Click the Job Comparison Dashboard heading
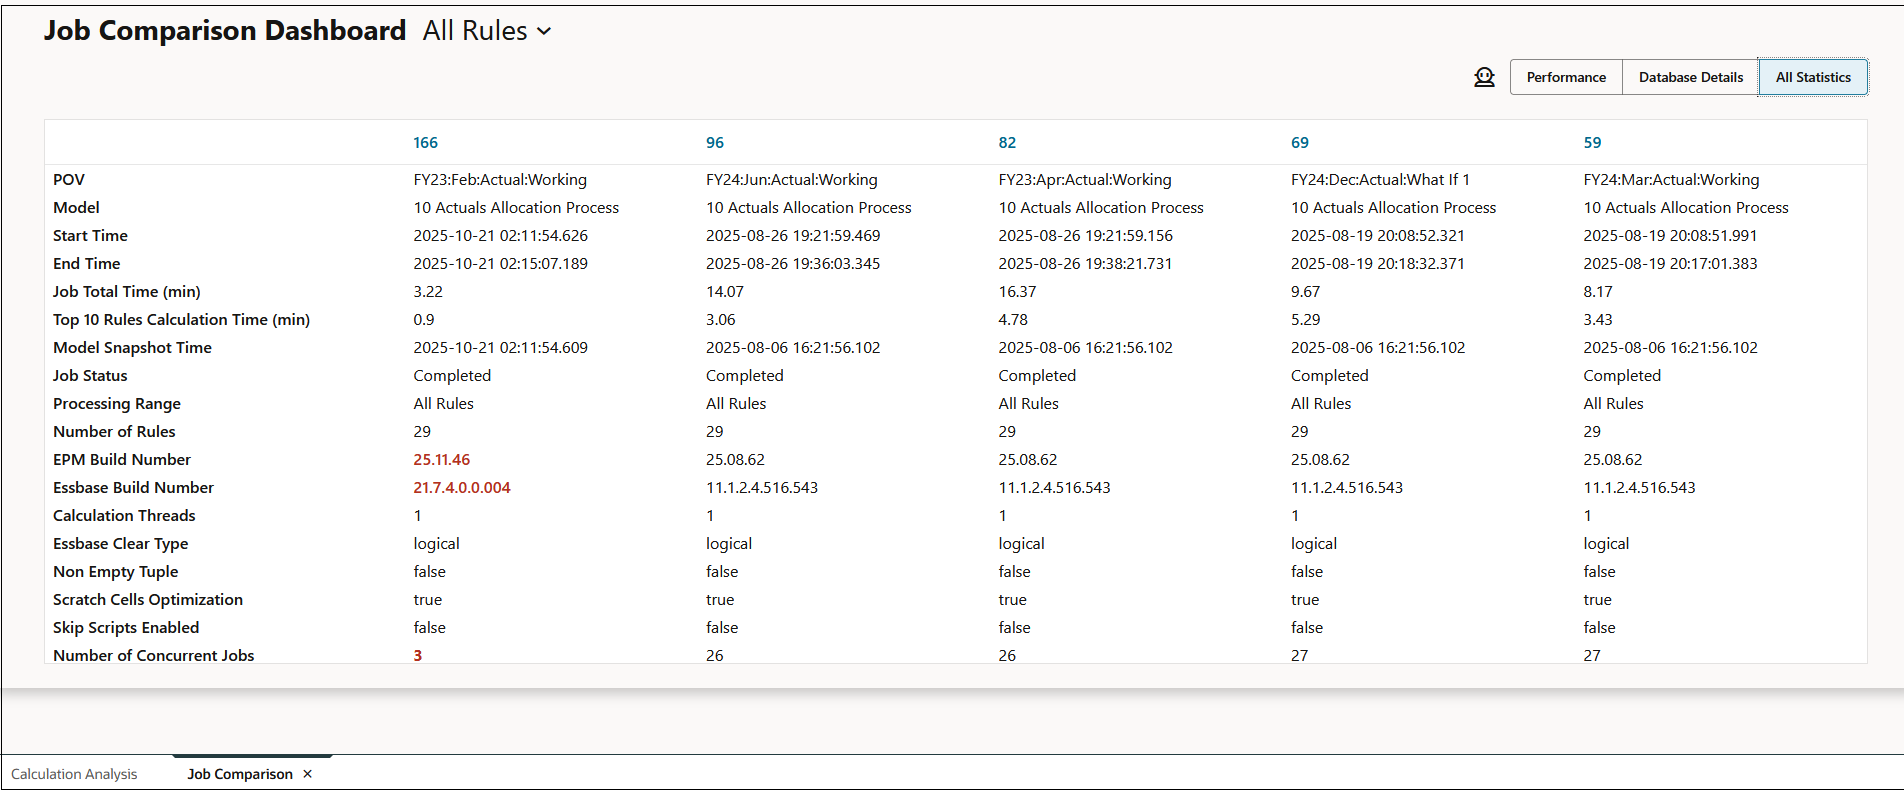 (x=225, y=31)
